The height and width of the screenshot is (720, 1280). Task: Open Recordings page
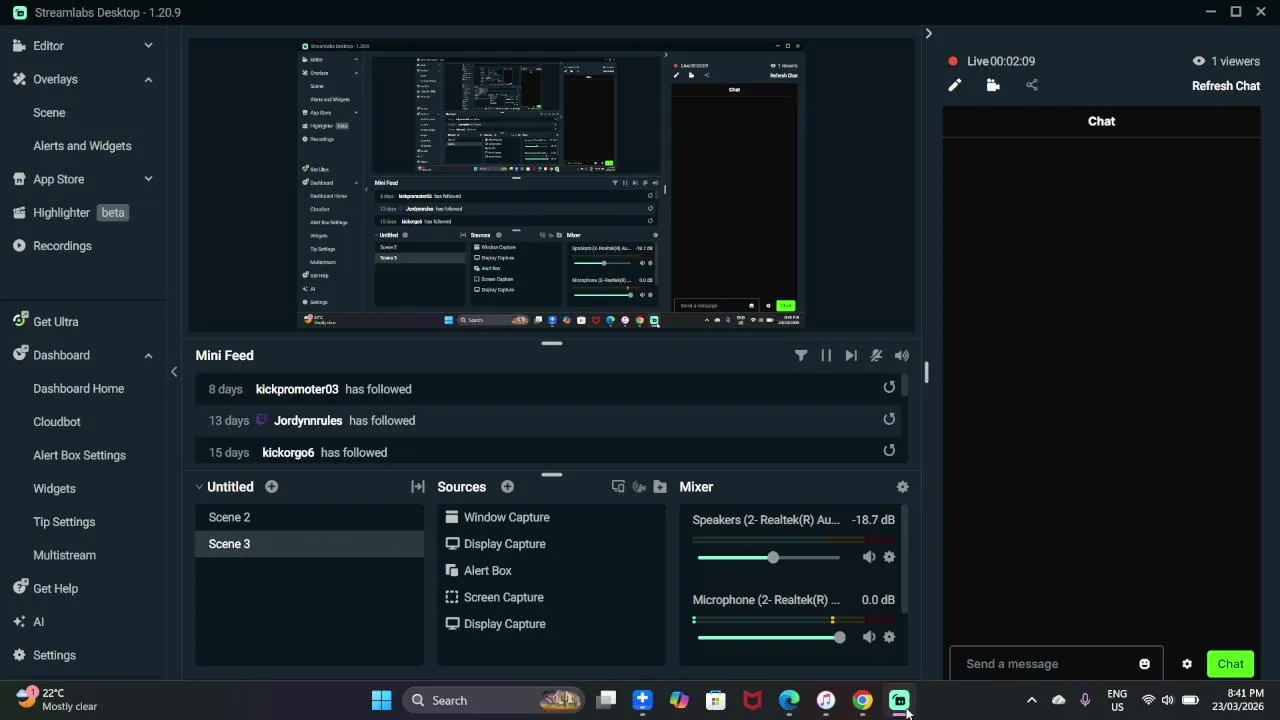tap(52, 246)
